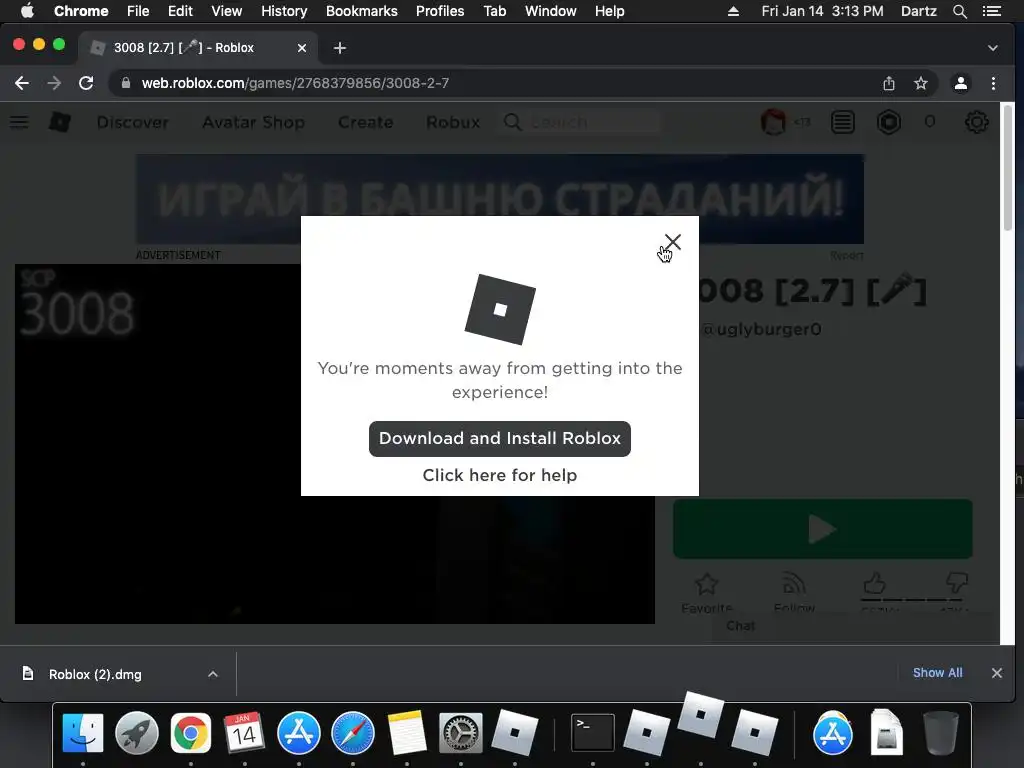The width and height of the screenshot is (1024, 768).
Task: Open the Bookmarks menu
Action: point(362,11)
